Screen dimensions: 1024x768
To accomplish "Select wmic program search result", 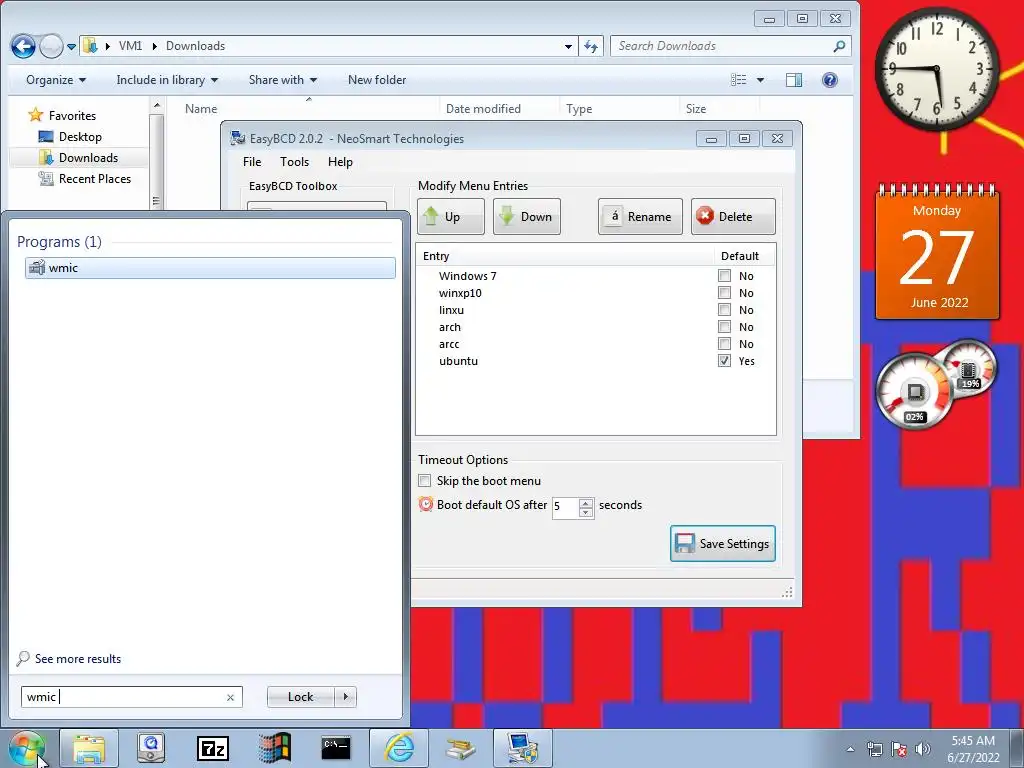I will pyautogui.click(x=210, y=268).
